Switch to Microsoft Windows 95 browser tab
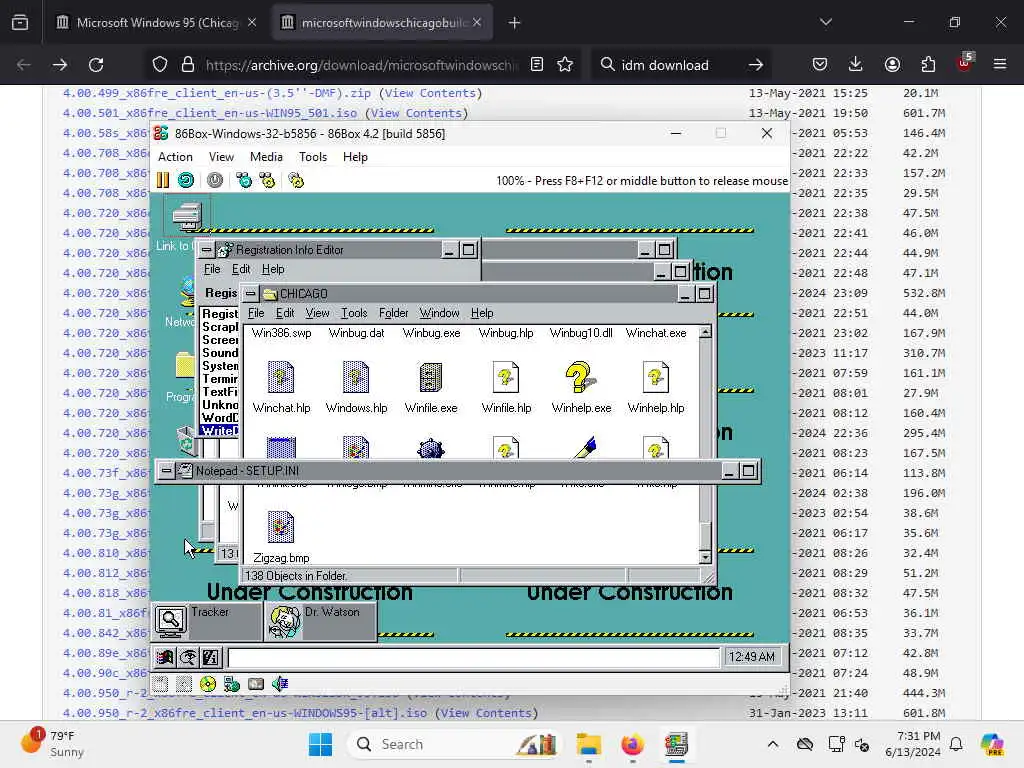The height and width of the screenshot is (768, 1024). pyautogui.click(x=157, y=22)
